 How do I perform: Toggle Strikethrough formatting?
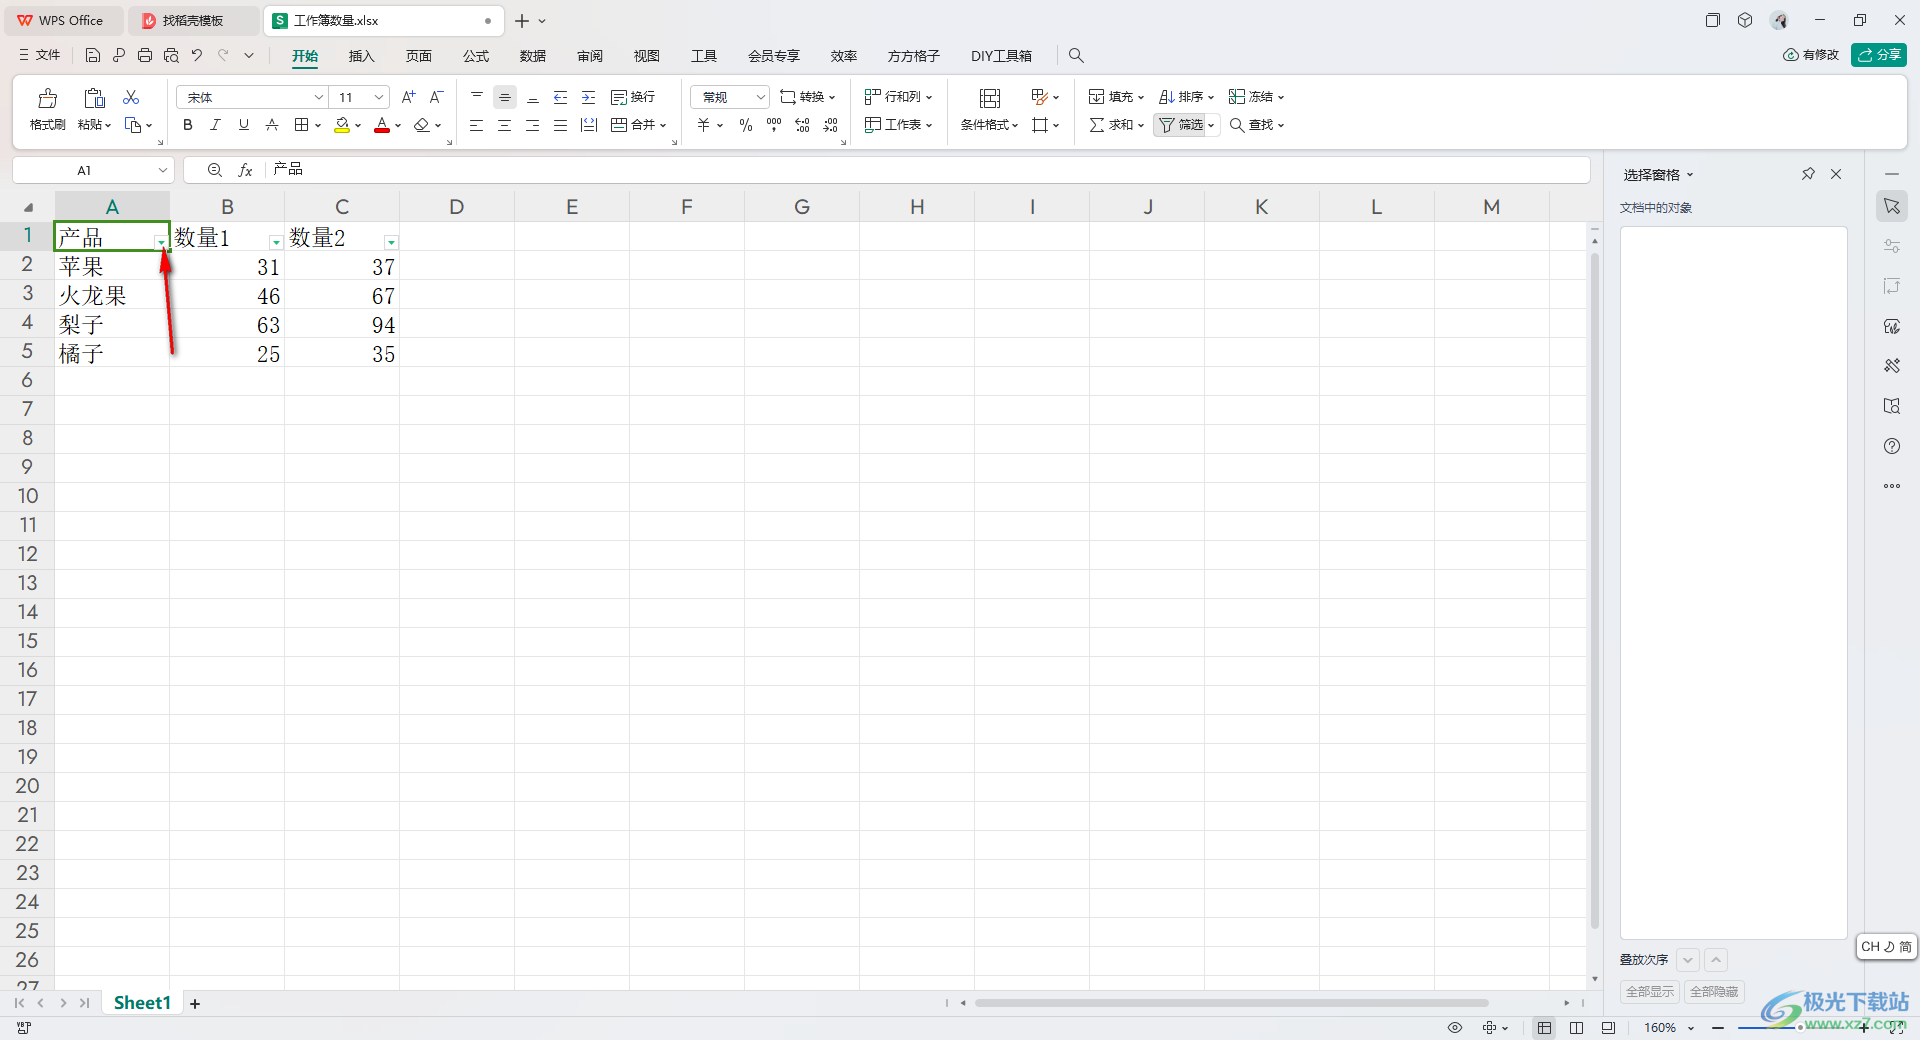click(271, 125)
